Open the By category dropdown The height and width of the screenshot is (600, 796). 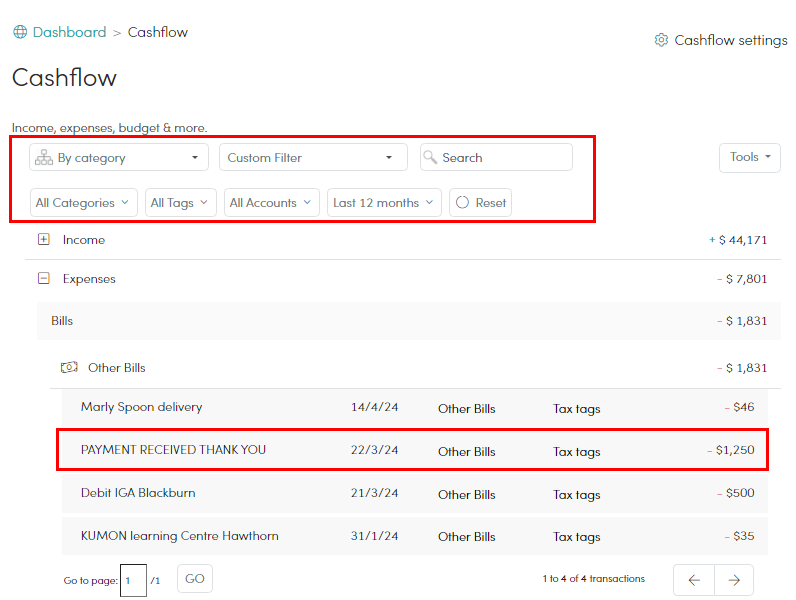119,158
